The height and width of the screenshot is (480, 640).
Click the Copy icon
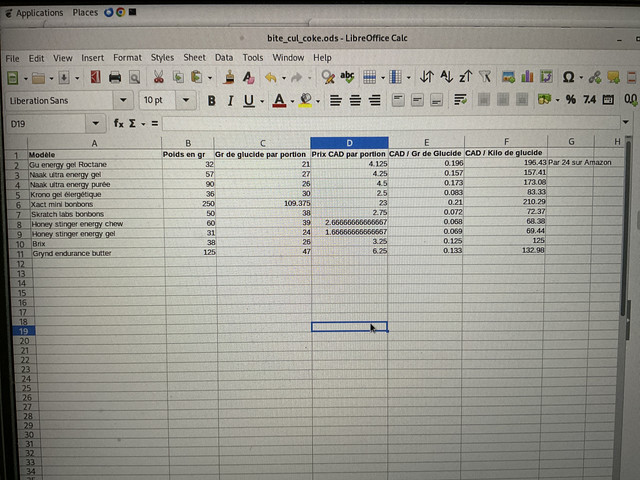tap(178, 77)
